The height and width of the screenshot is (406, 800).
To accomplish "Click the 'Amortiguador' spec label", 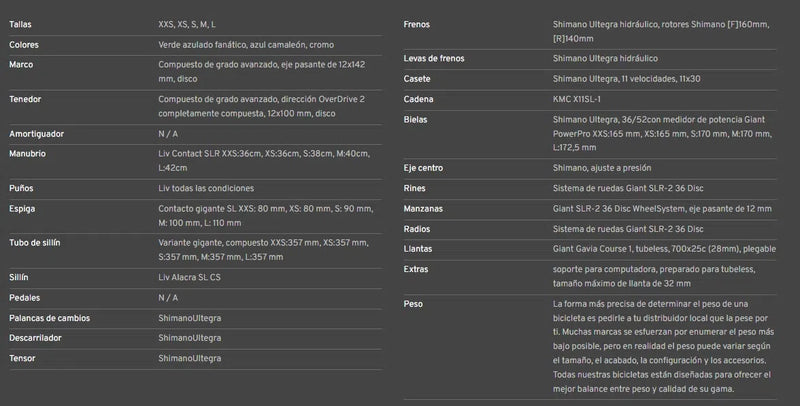I will pos(36,134).
